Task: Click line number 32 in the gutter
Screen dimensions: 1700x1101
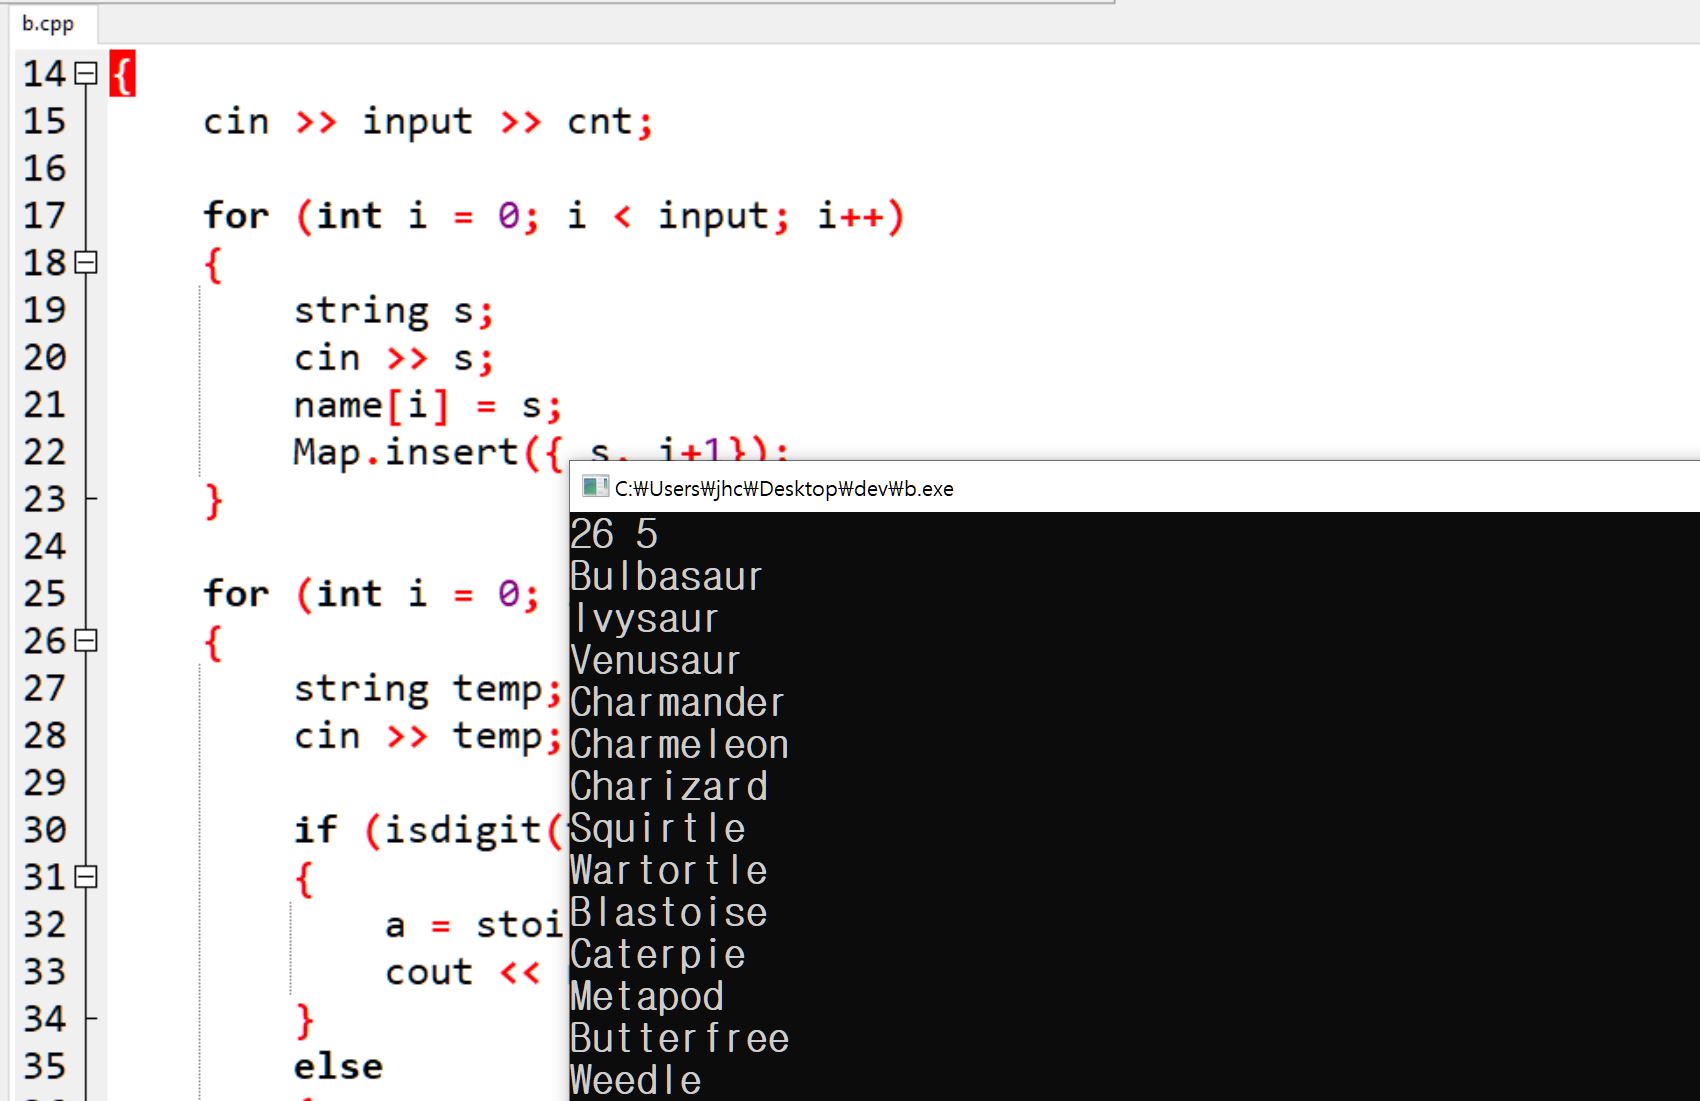Action: (45, 925)
